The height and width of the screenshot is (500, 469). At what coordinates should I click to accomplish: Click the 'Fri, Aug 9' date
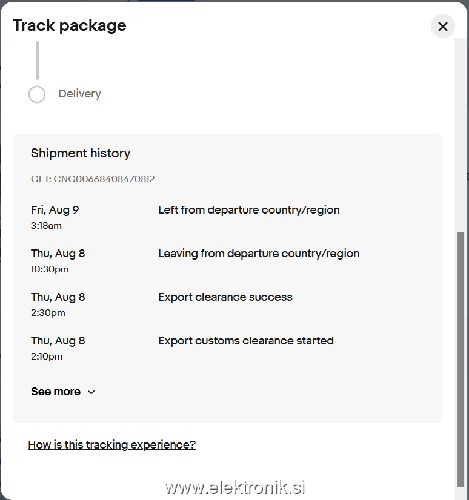pyautogui.click(x=55, y=210)
